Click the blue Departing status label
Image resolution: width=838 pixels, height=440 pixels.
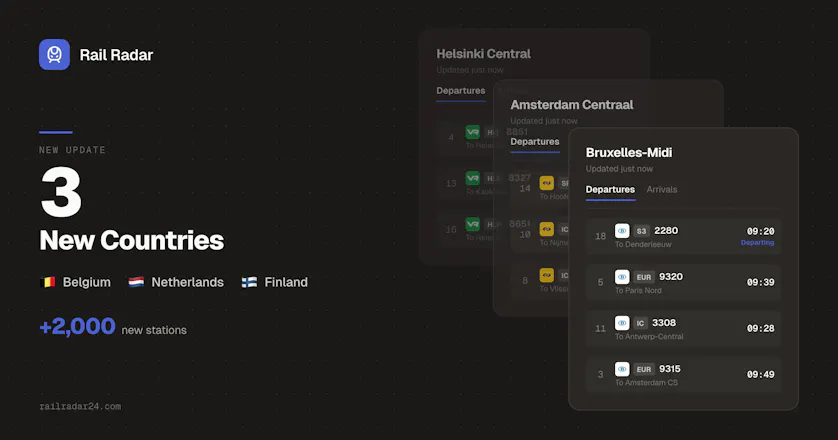(757, 243)
